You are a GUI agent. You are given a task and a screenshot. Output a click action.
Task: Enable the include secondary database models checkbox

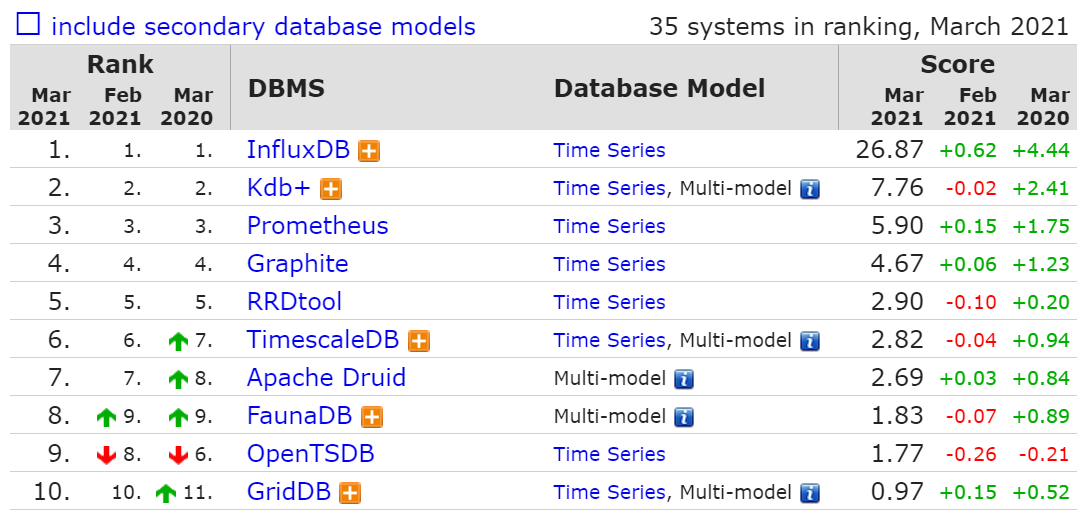(x=29, y=25)
